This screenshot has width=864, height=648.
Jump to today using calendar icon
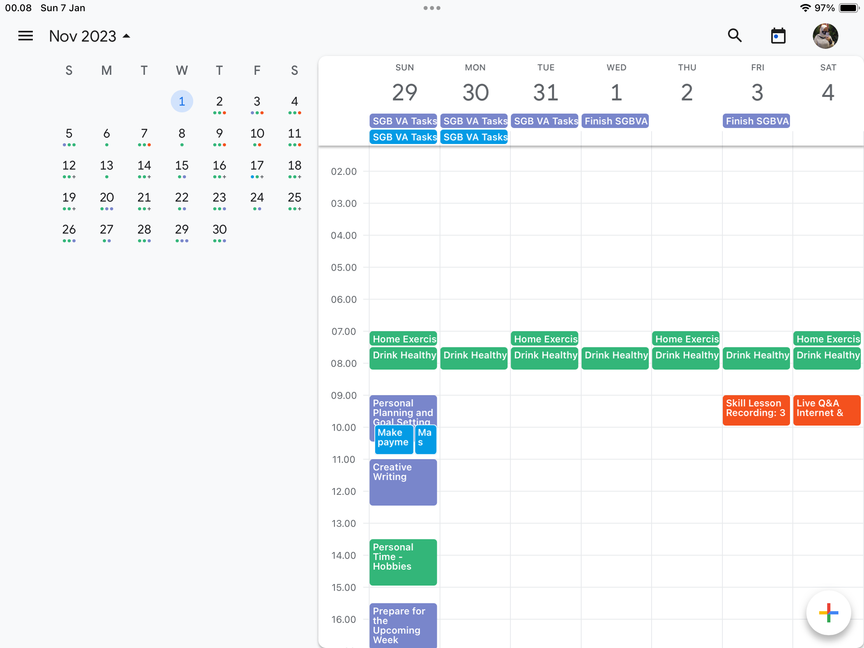pyautogui.click(x=778, y=36)
